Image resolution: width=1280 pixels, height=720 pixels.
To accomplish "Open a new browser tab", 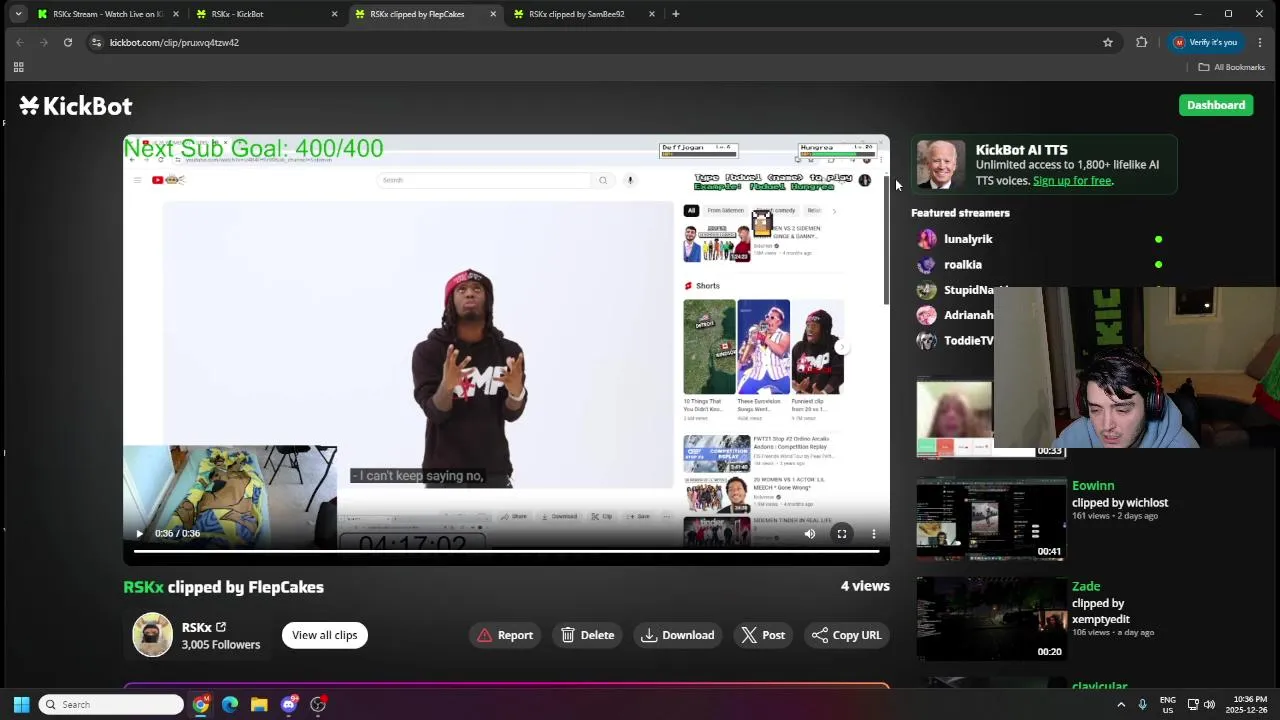I will [676, 14].
